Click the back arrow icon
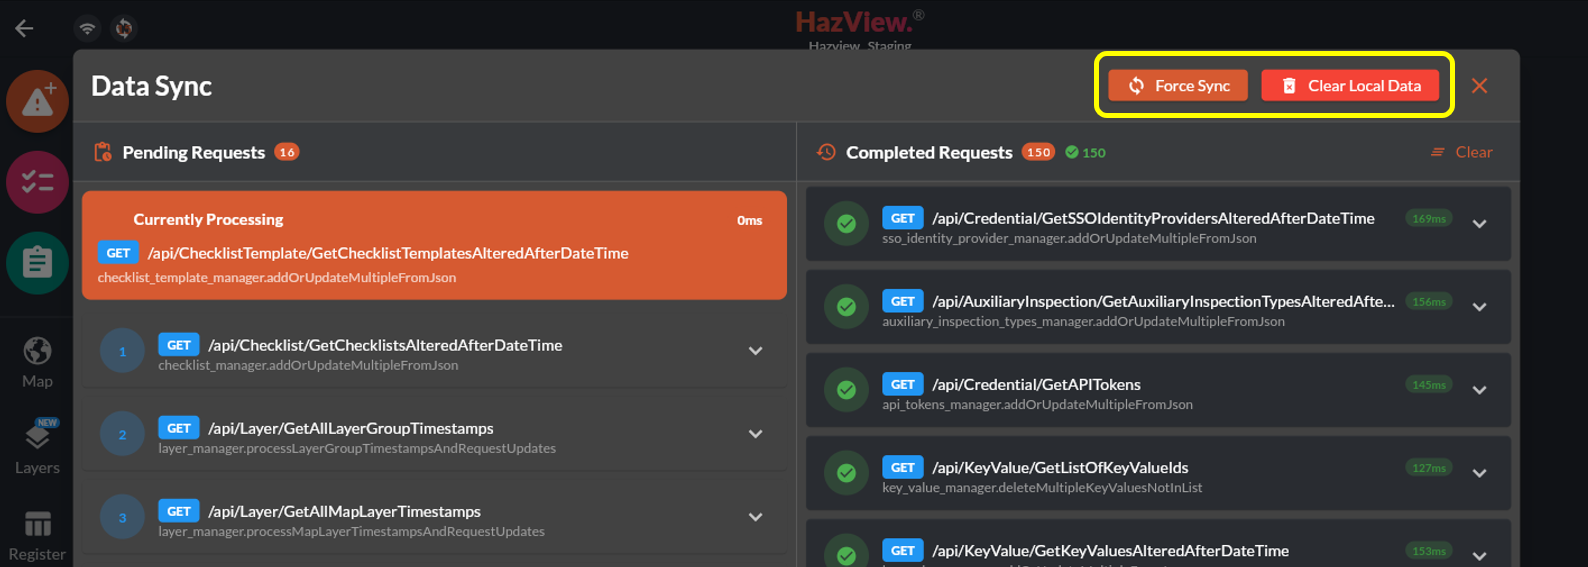Viewport: 1588px width, 567px height. [24, 28]
